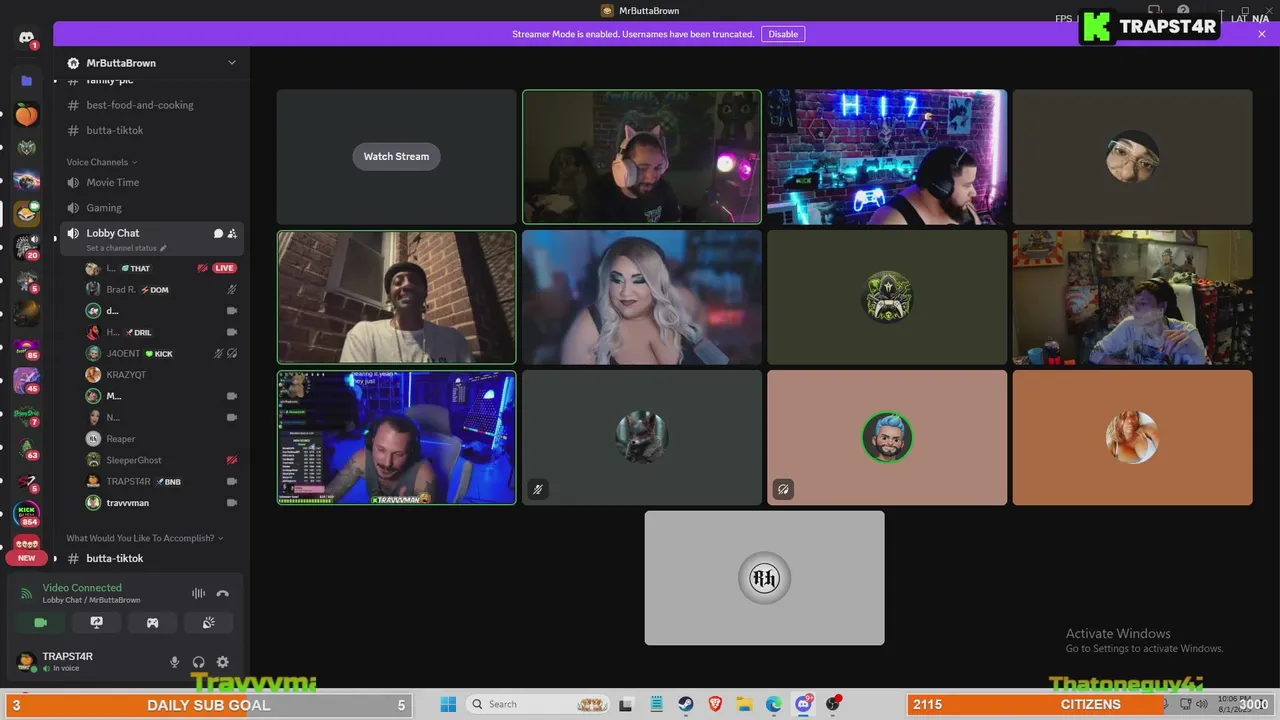1280x720 pixels.
Task: Join Gaming voice channel
Action: pos(152,208)
